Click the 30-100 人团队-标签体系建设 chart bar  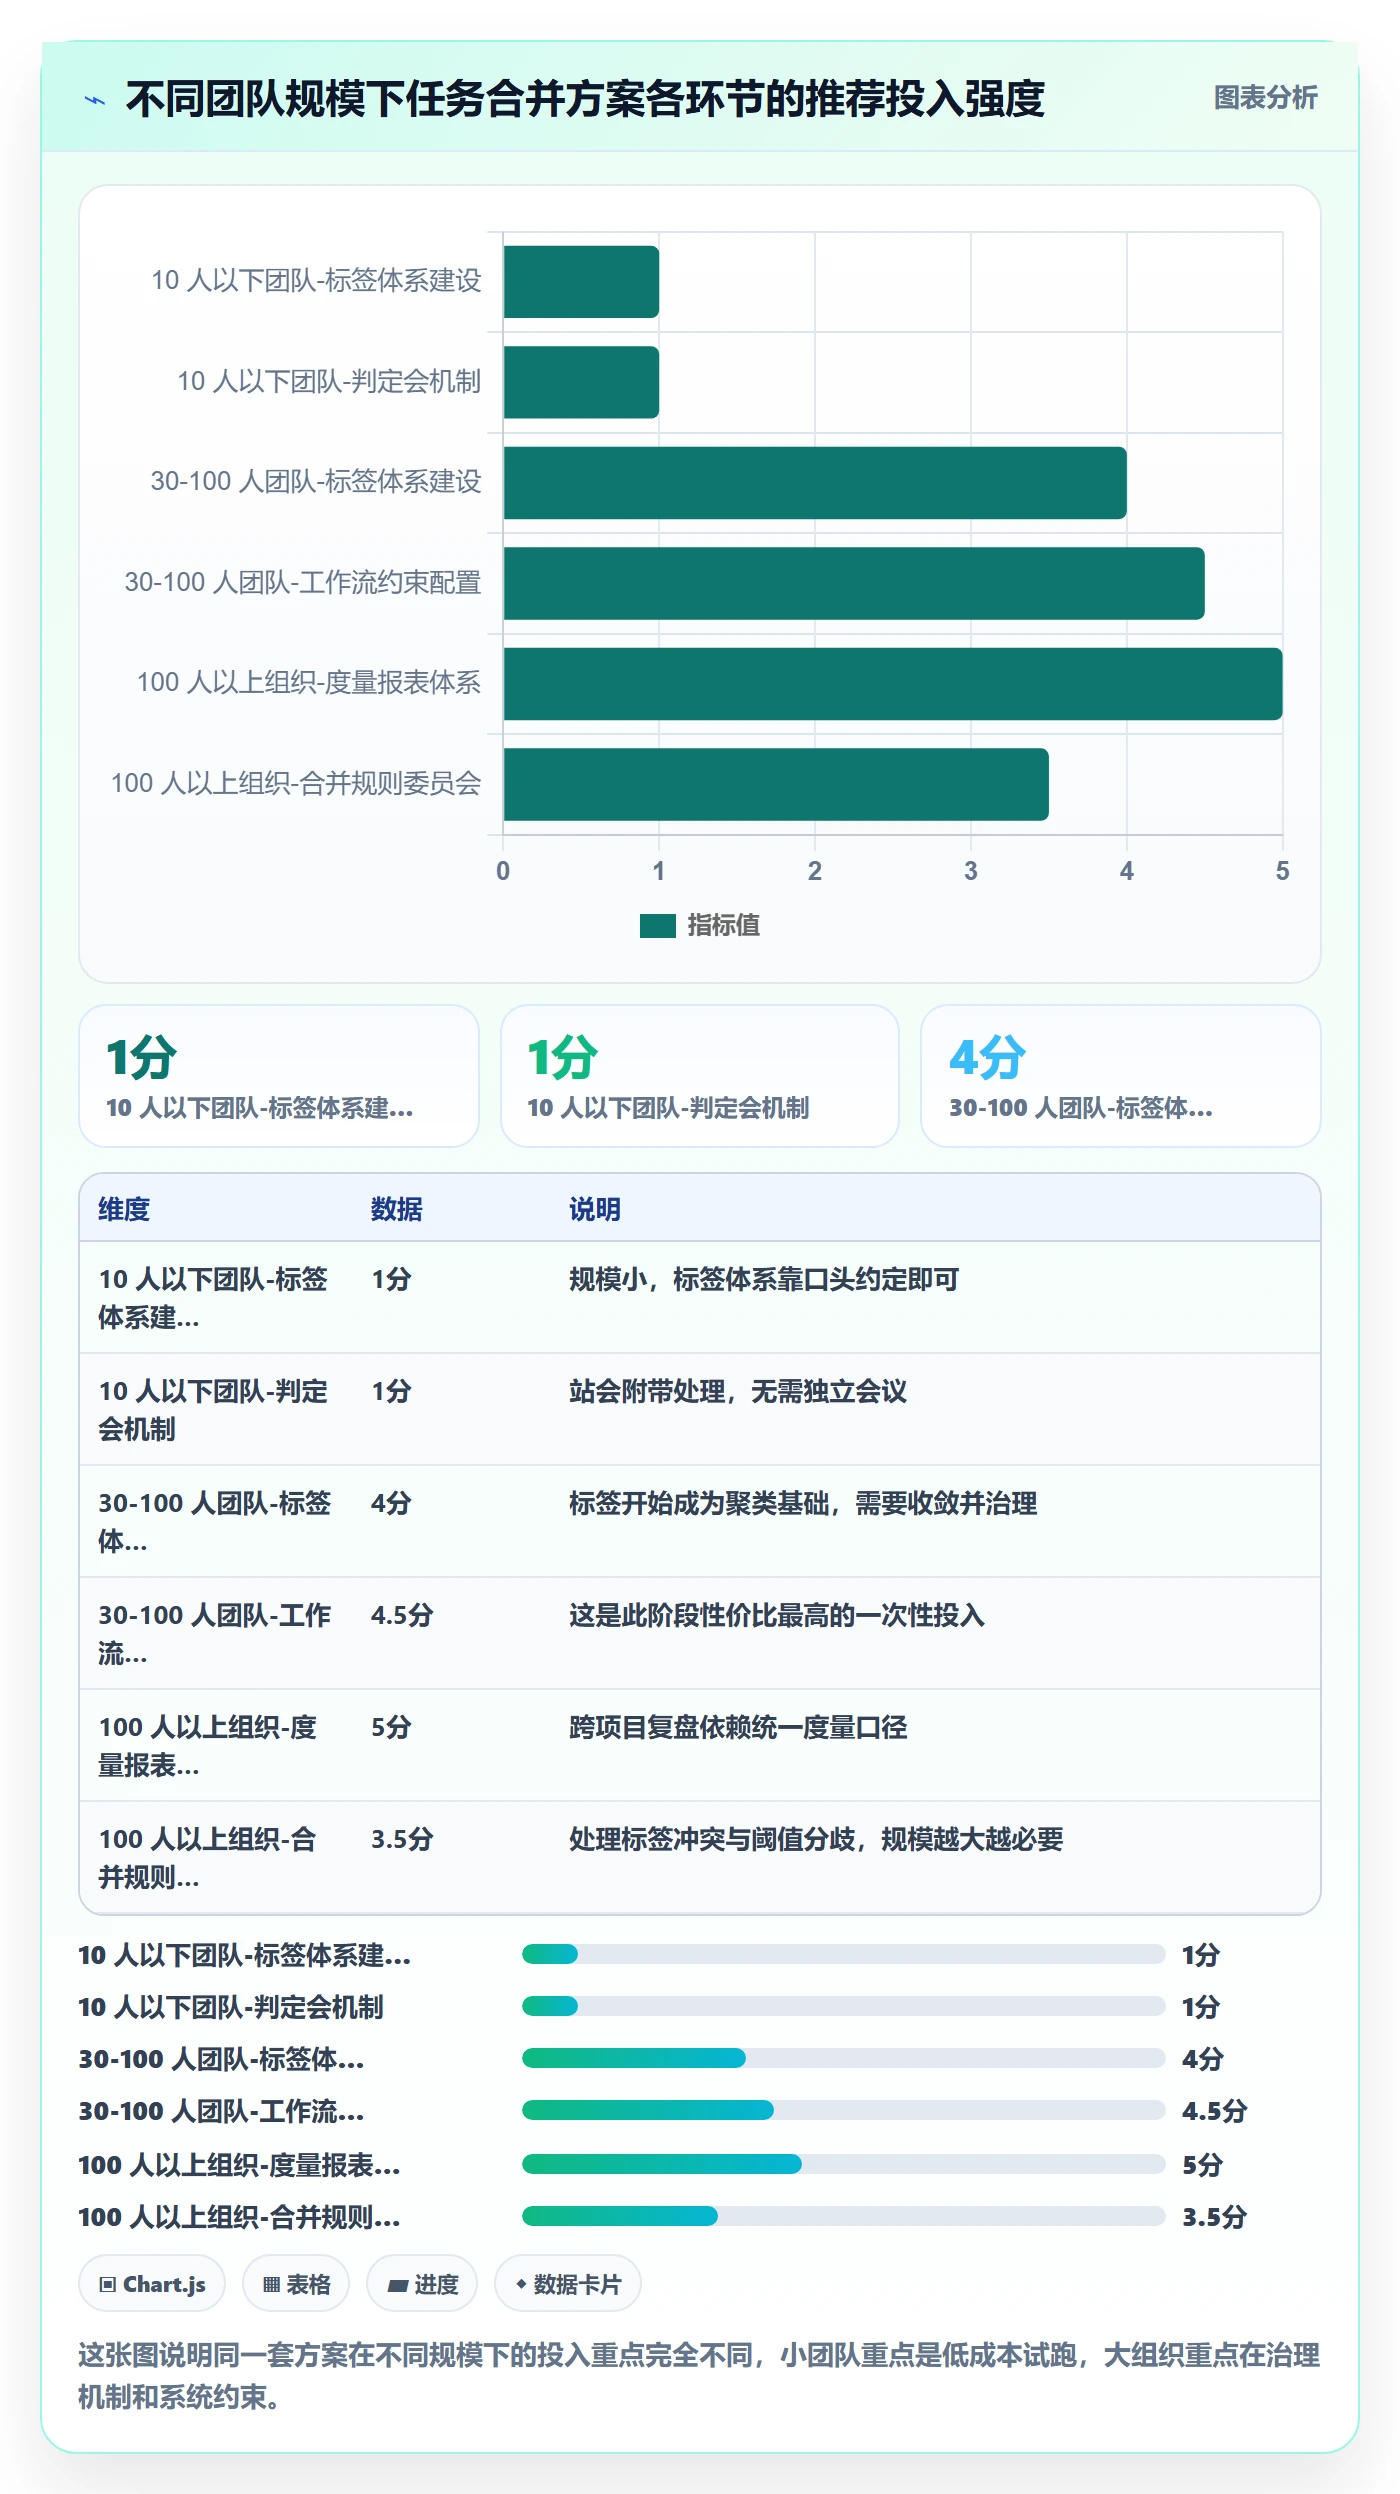(x=815, y=483)
